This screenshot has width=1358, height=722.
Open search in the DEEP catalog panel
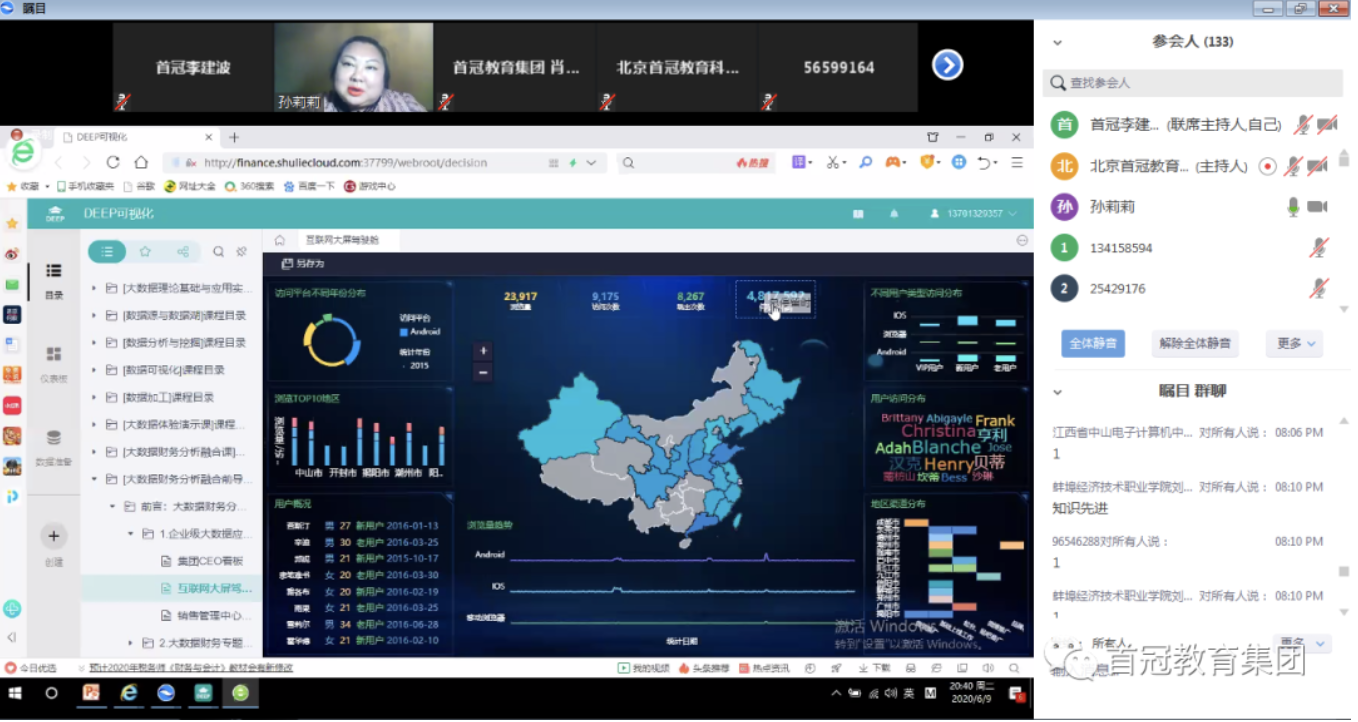[217, 252]
